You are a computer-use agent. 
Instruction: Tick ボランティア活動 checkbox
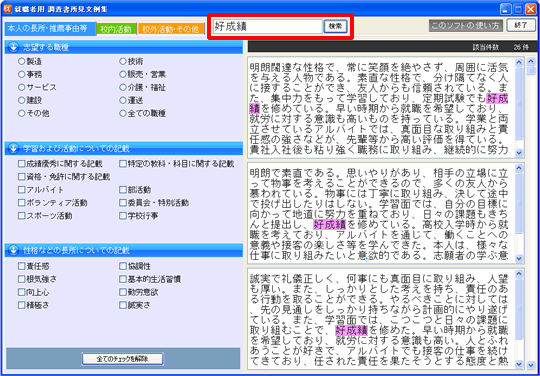(22, 203)
